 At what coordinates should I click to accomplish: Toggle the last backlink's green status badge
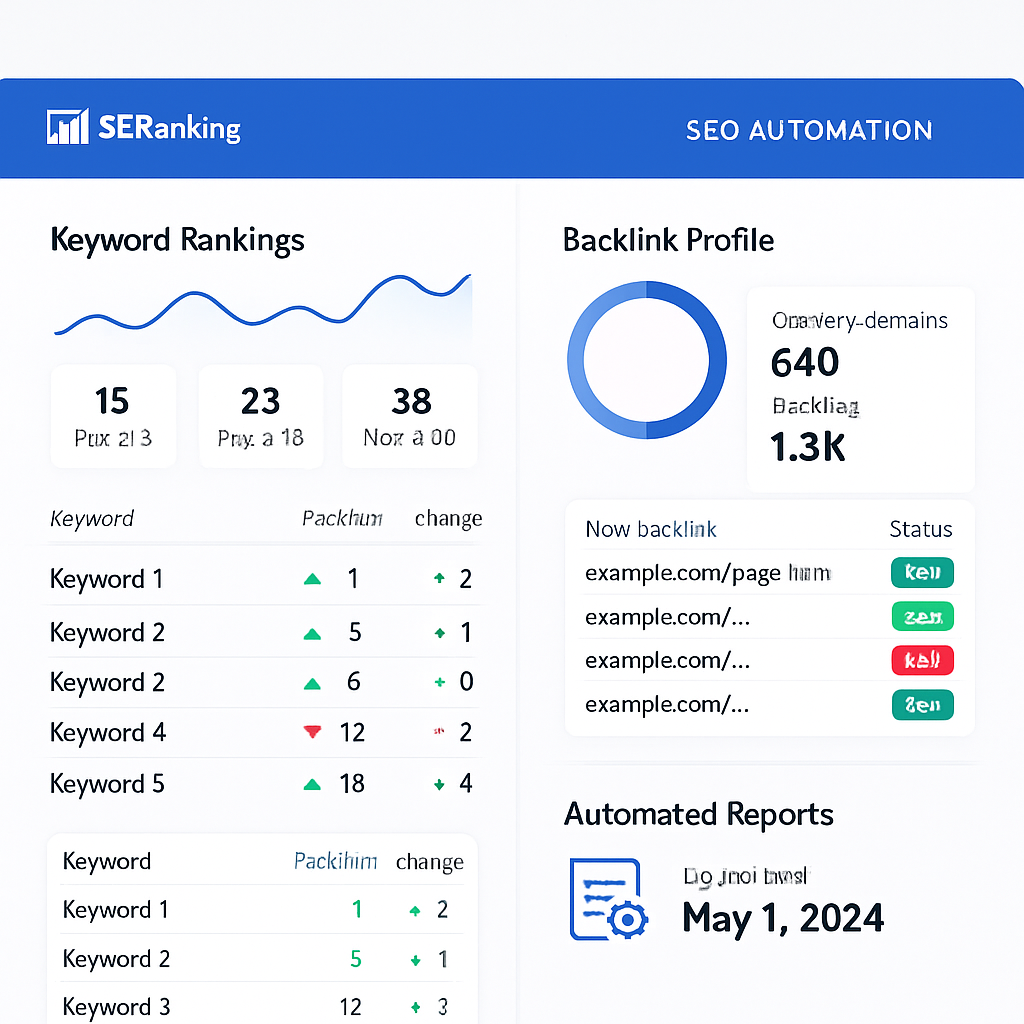[921, 704]
